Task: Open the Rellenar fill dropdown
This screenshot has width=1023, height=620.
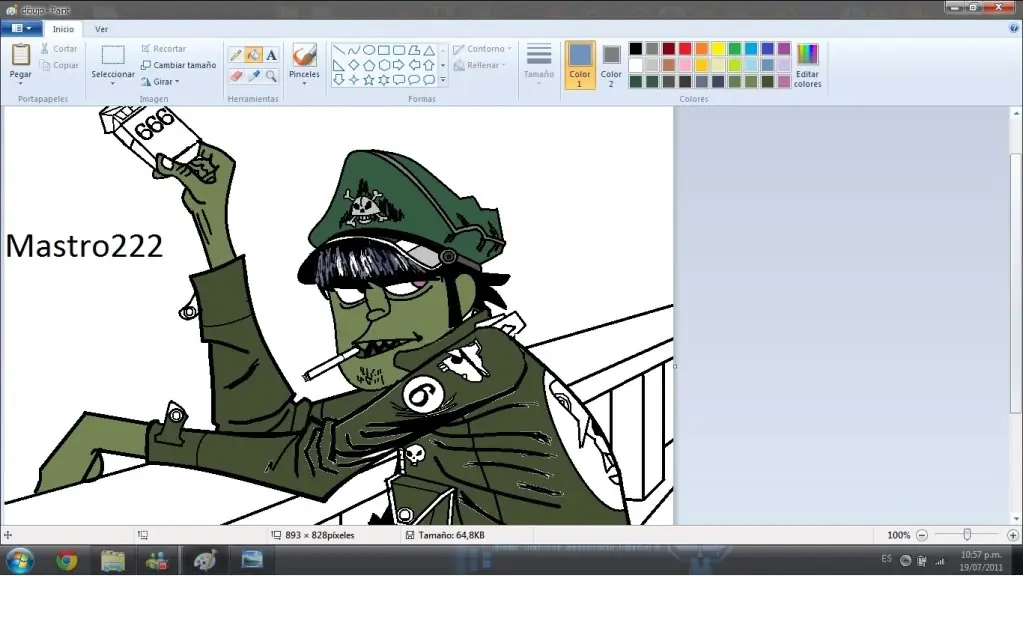Action: click(480, 65)
